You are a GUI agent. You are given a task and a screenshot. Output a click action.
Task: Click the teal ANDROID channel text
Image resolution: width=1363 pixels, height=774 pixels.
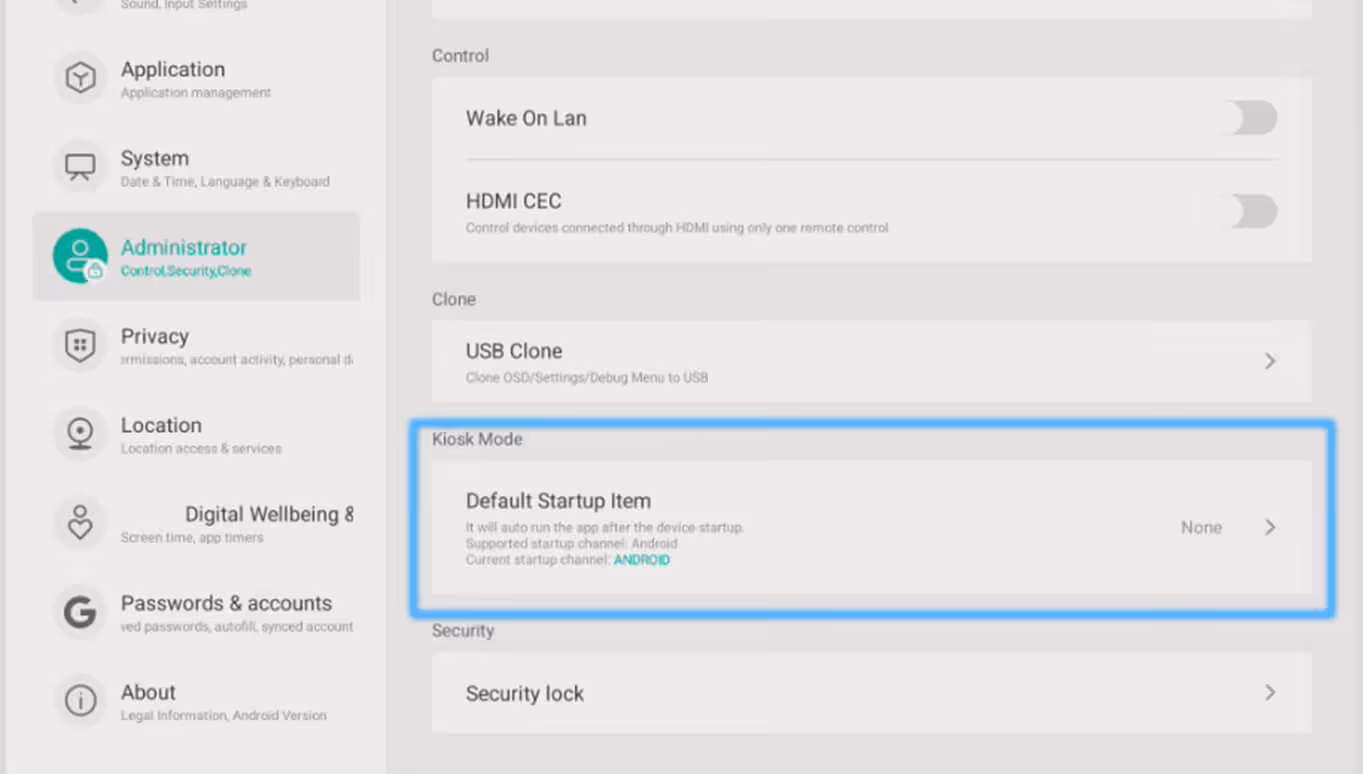click(x=642, y=560)
